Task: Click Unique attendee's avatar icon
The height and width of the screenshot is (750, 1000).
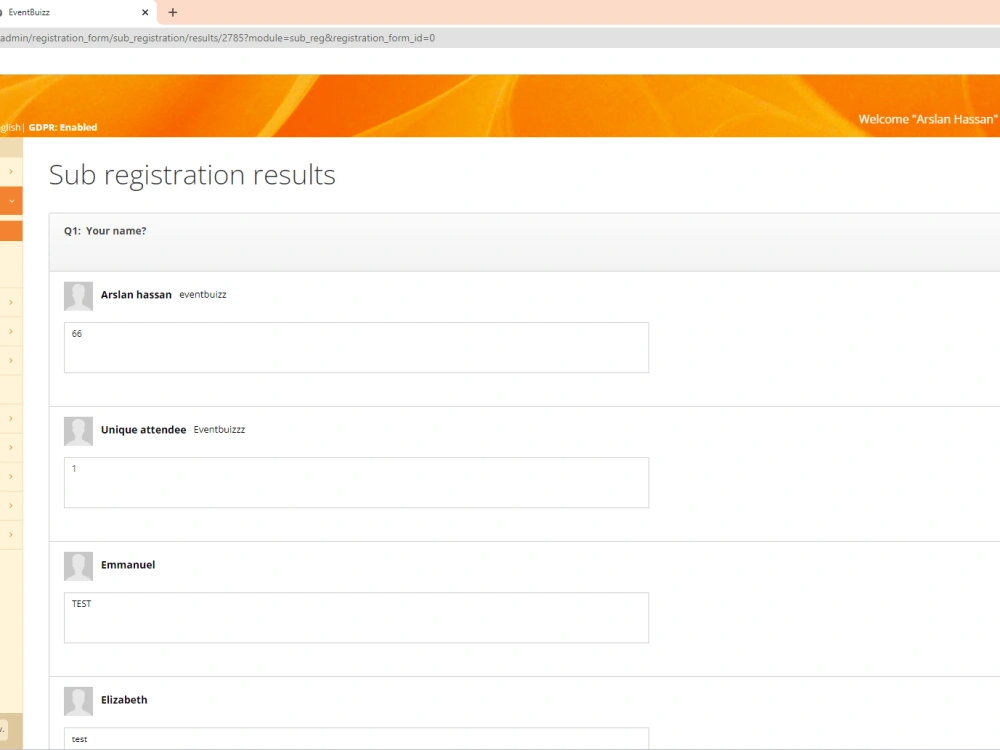Action: tap(78, 431)
